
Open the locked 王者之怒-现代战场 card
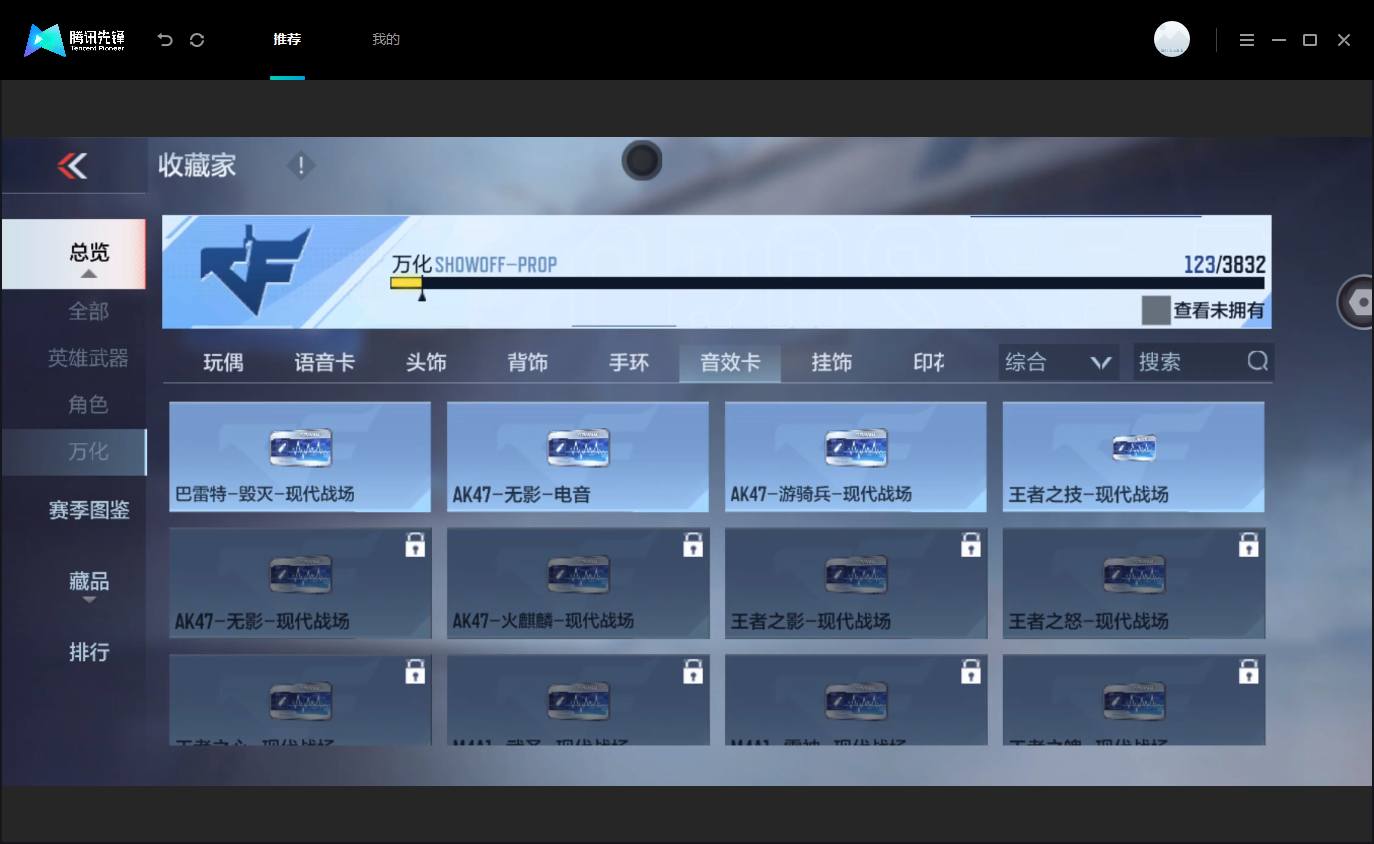click(1134, 583)
